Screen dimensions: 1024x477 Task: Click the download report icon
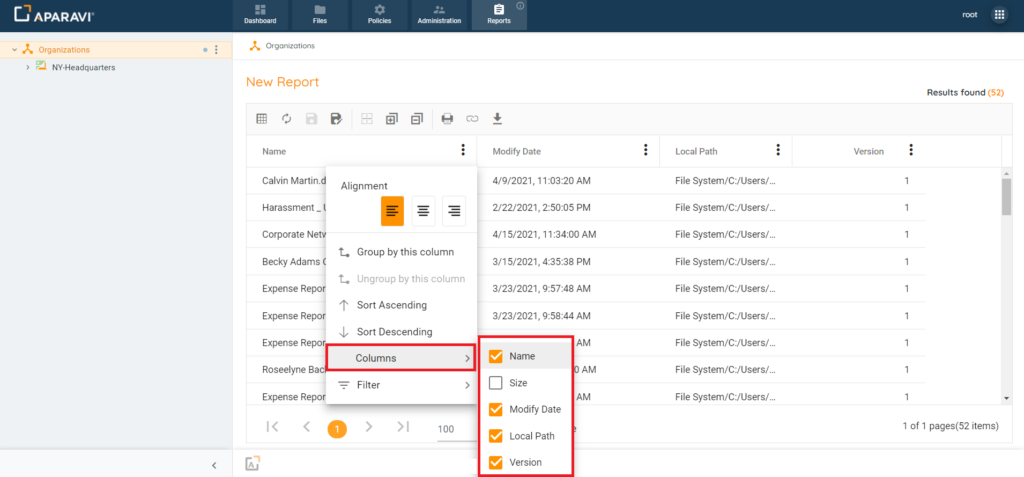click(x=497, y=119)
